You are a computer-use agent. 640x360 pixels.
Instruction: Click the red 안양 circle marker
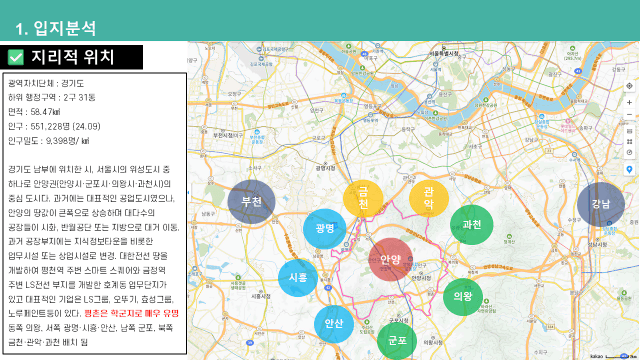(x=391, y=260)
